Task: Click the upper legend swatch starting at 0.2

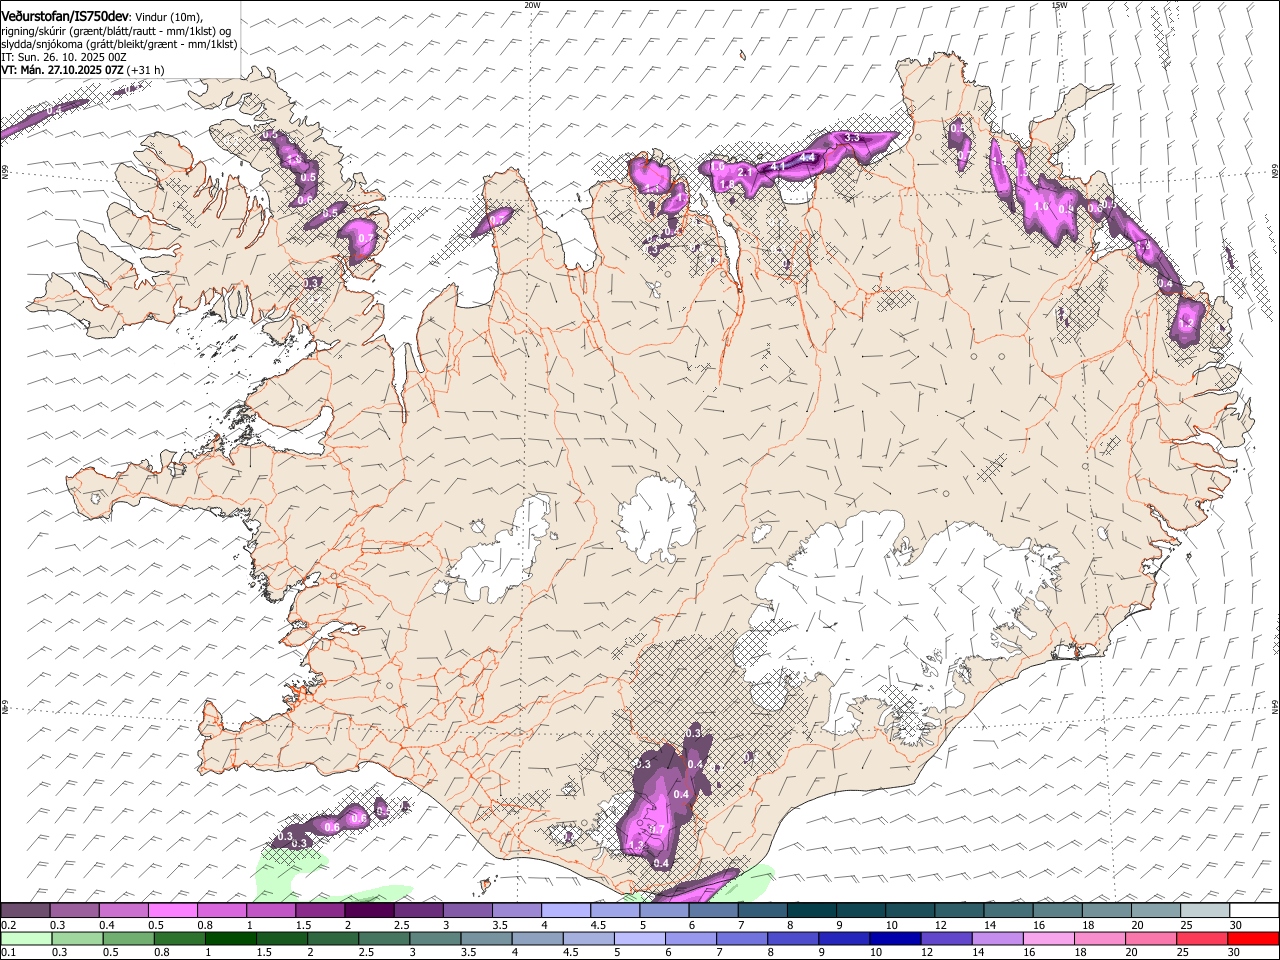Action: [26, 911]
